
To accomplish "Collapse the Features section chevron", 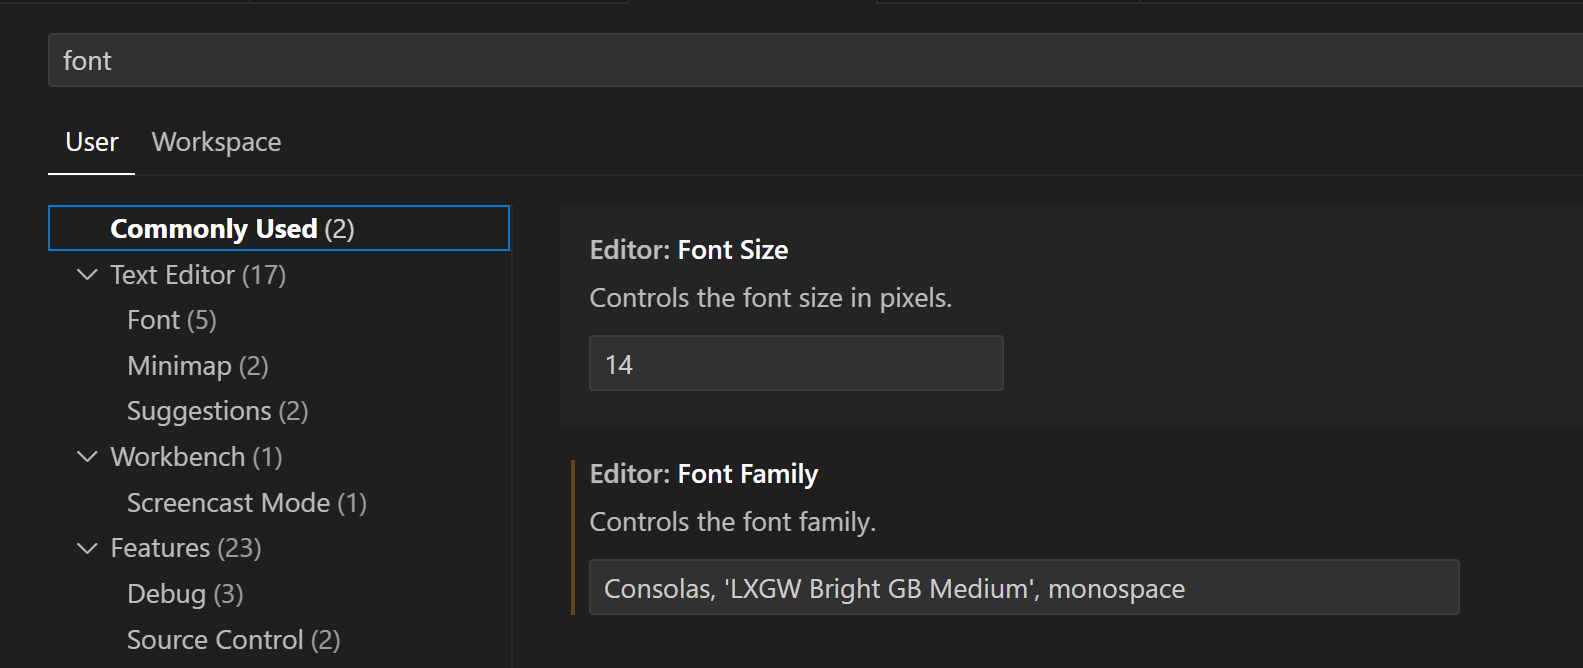I will click(88, 548).
